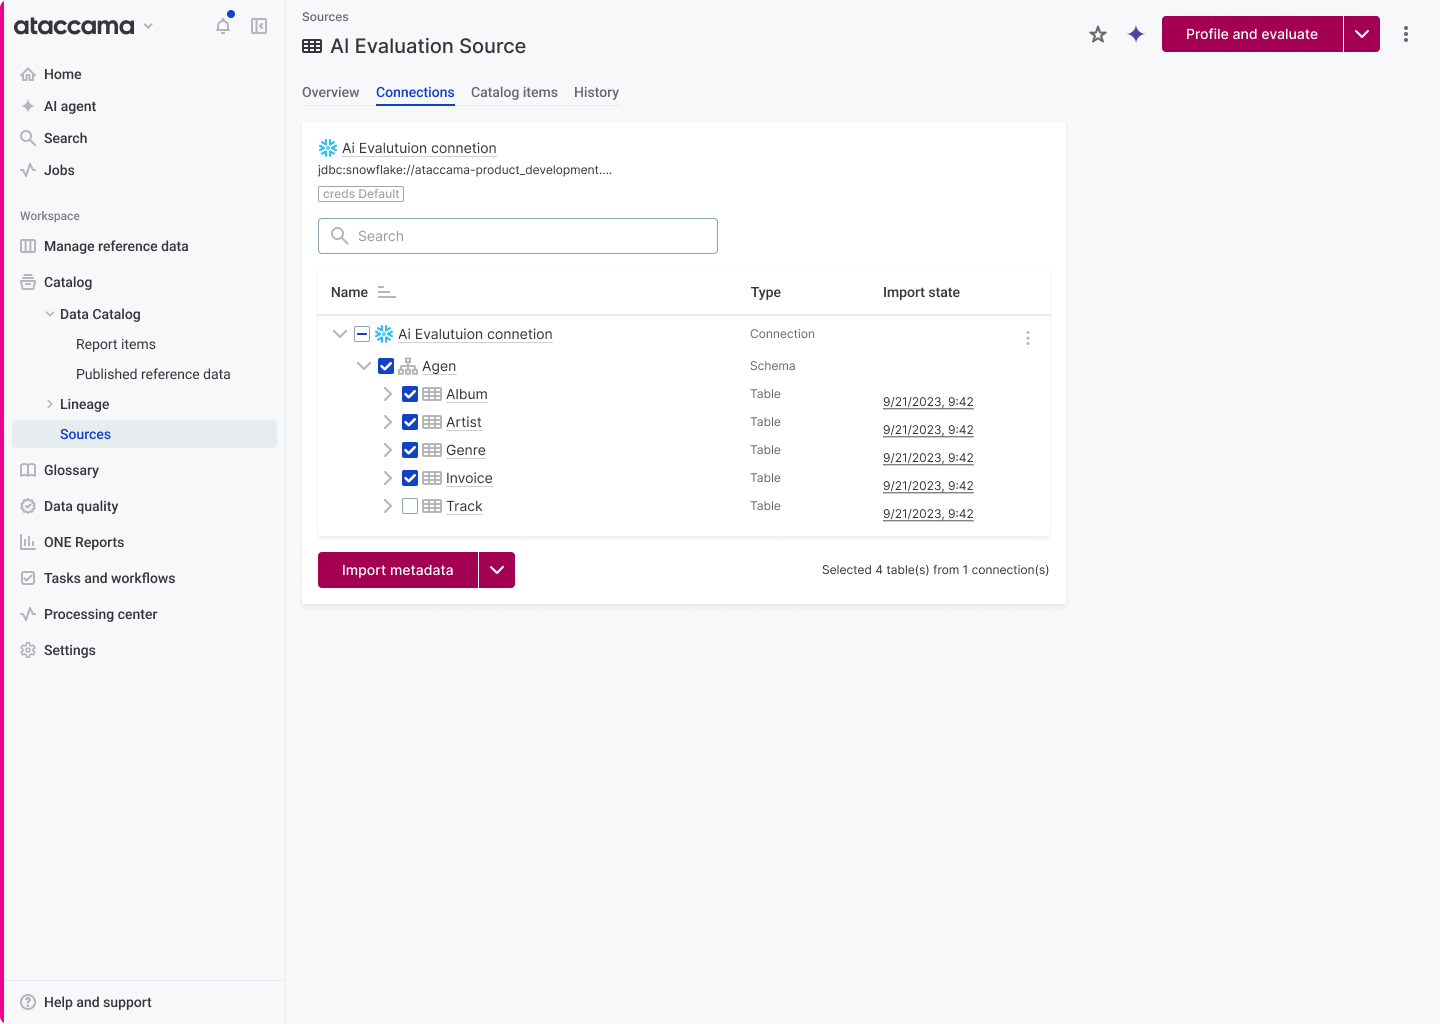Image resolution: width=1440 pixels, height=1024 pixels.
Task: Uncheck the Genre table checkbox
Action: tap(410, 450)
